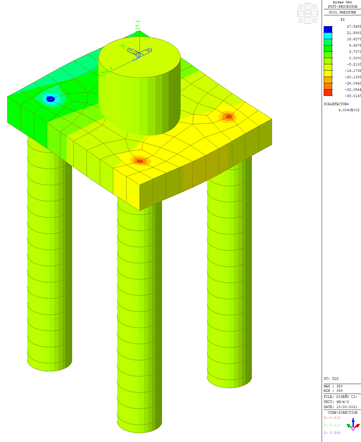Click the bright yellow legend color swatch
361x442 pixels.
pyautogui.click(x=328, y=73)
